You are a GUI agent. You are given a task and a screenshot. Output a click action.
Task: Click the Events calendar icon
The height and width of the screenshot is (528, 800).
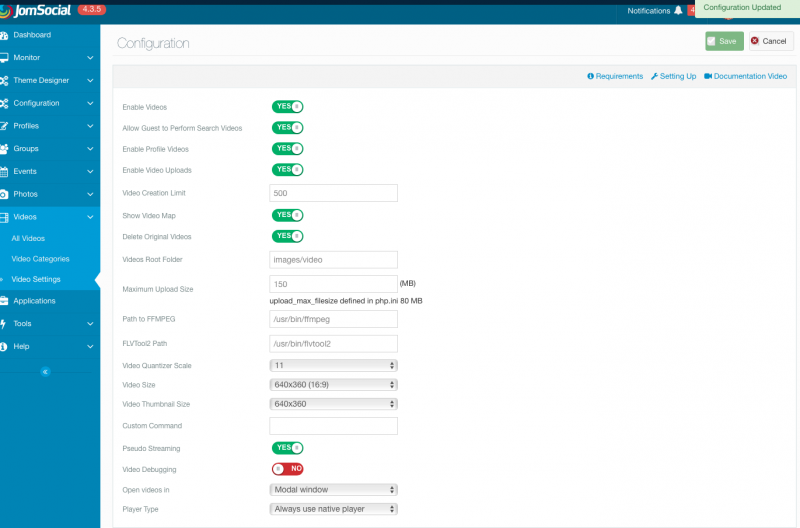click(4, 171)
